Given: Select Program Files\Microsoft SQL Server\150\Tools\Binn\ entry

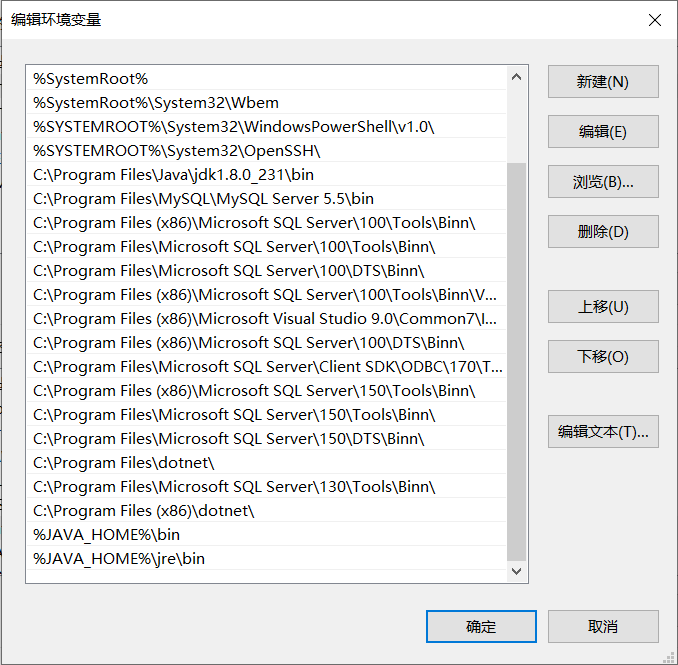Looking at the screenshot, I should 266,415.
